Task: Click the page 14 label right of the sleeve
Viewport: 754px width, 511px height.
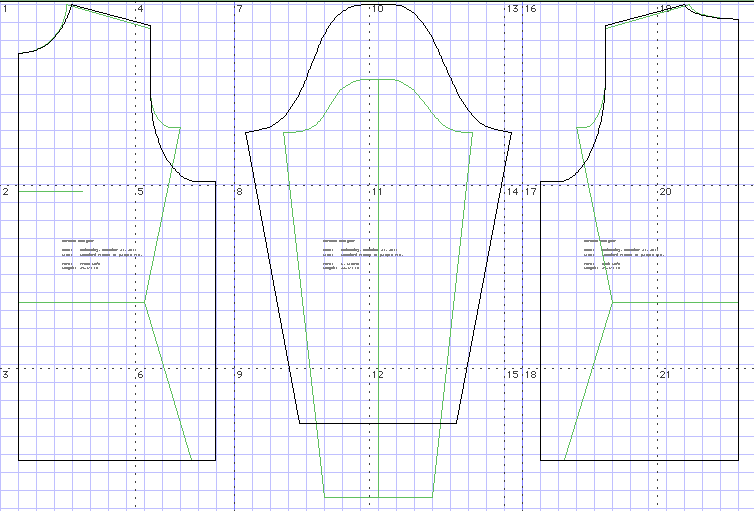Action: coord(512,192)
